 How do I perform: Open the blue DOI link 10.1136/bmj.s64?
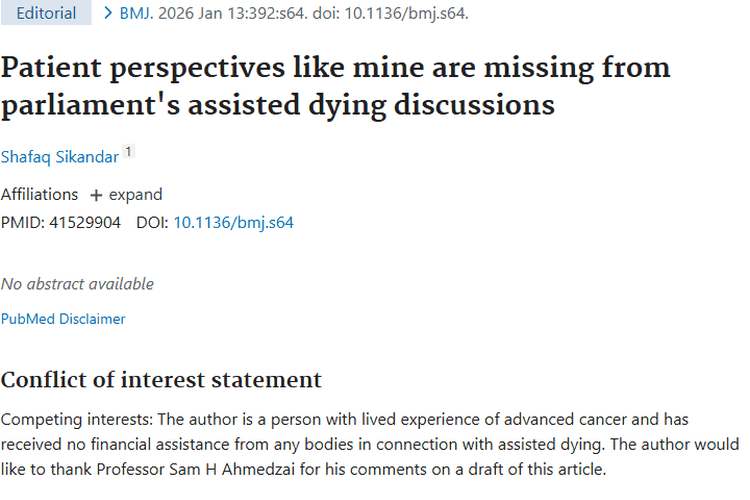(x=233, y=222)
